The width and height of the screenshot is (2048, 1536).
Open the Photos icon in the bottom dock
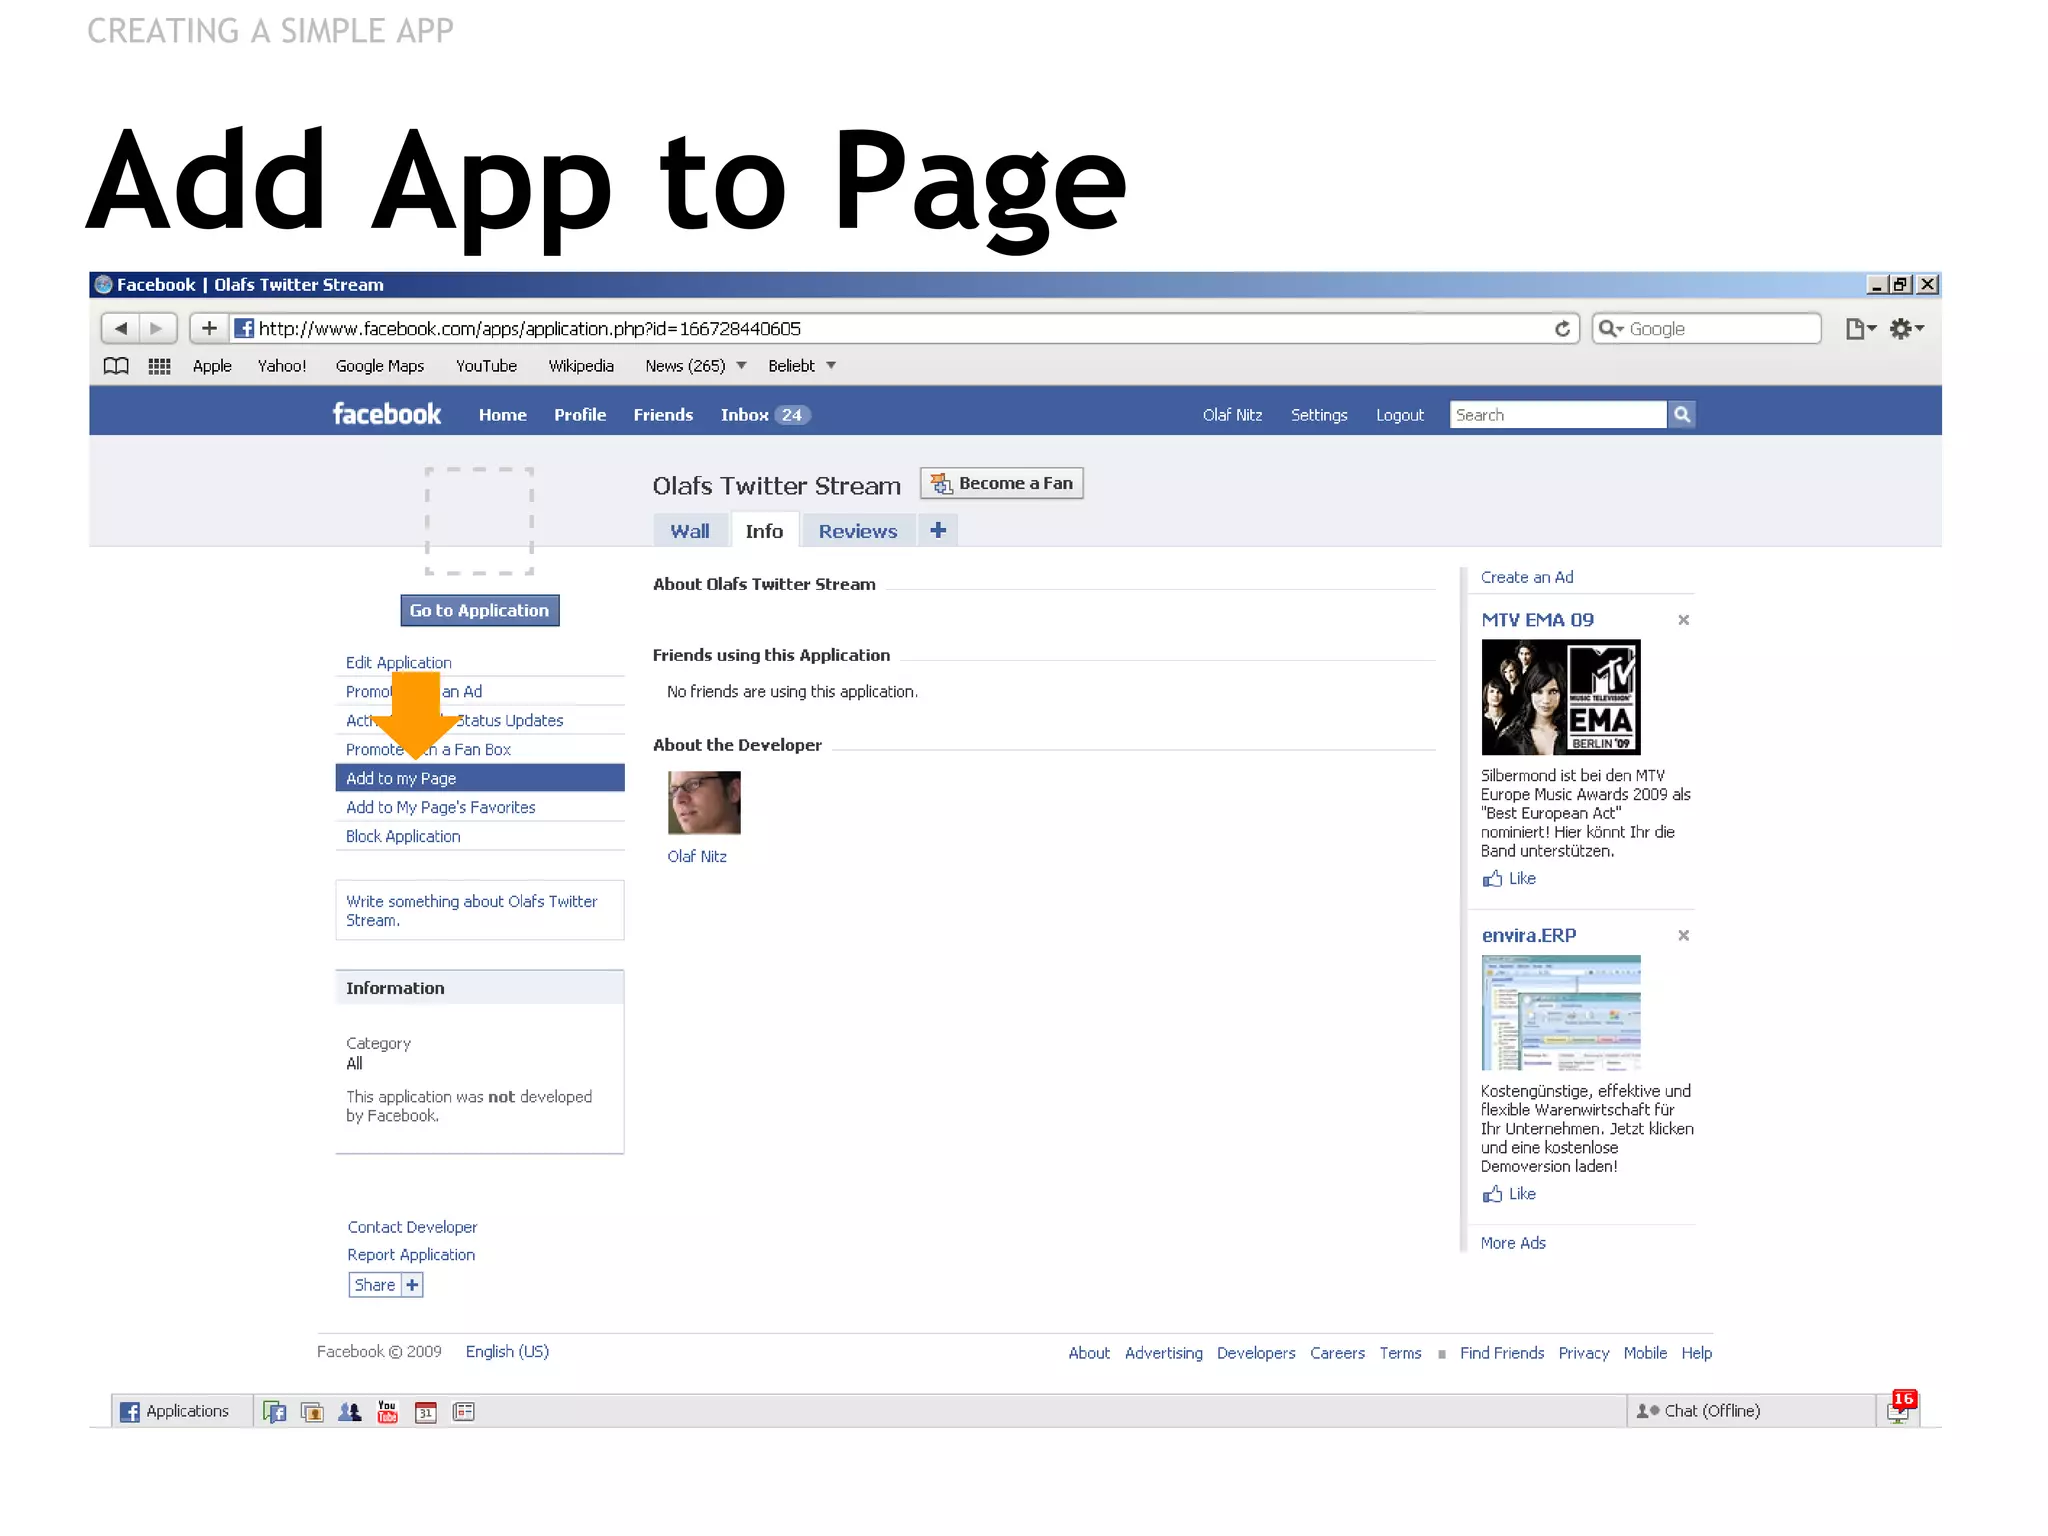(312, 1411)
